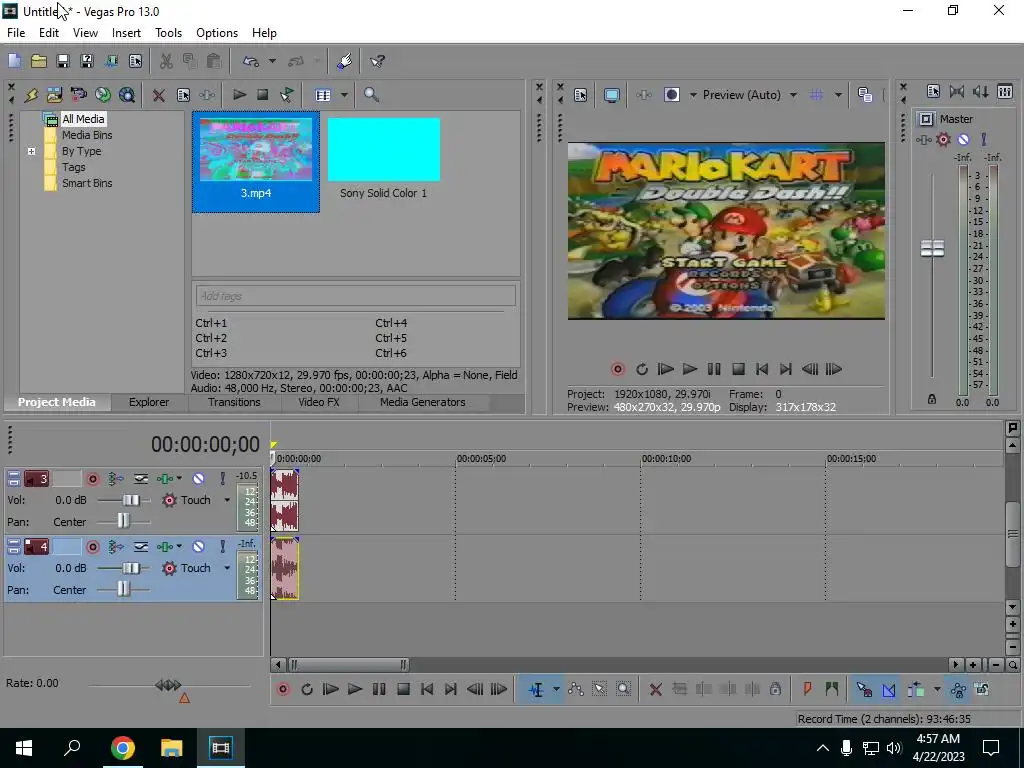Image resolution: width=1024 pixels, height=768 pixels.
Task: Open the Tools menu
Action: (x=168, y=33)
